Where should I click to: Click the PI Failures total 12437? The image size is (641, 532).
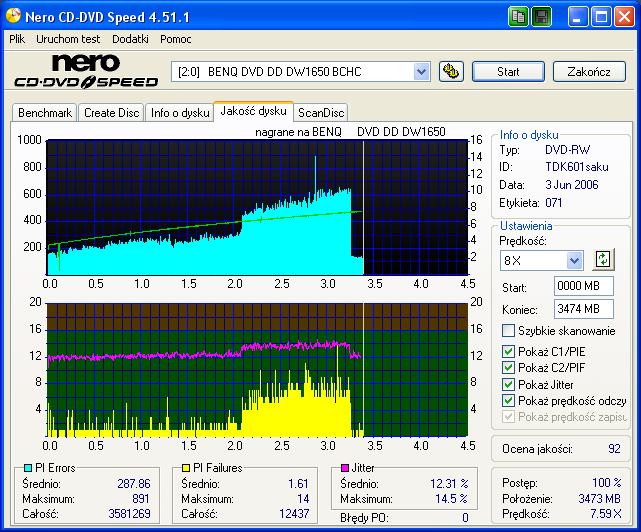tap(294, 514)
